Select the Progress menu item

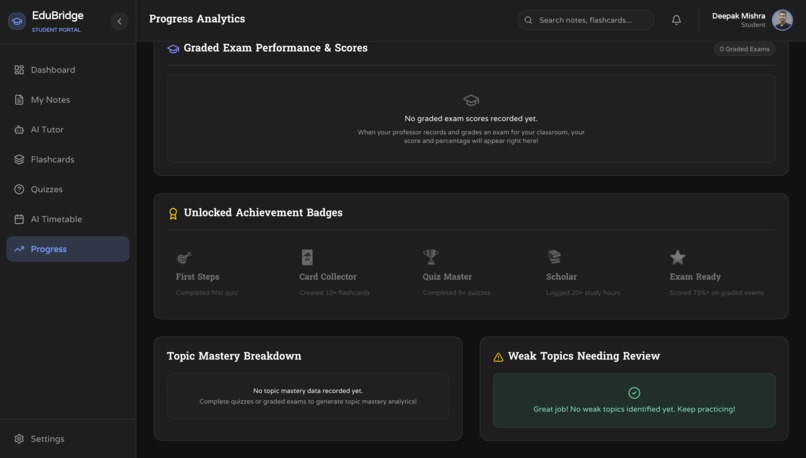[x=68, y=249]
